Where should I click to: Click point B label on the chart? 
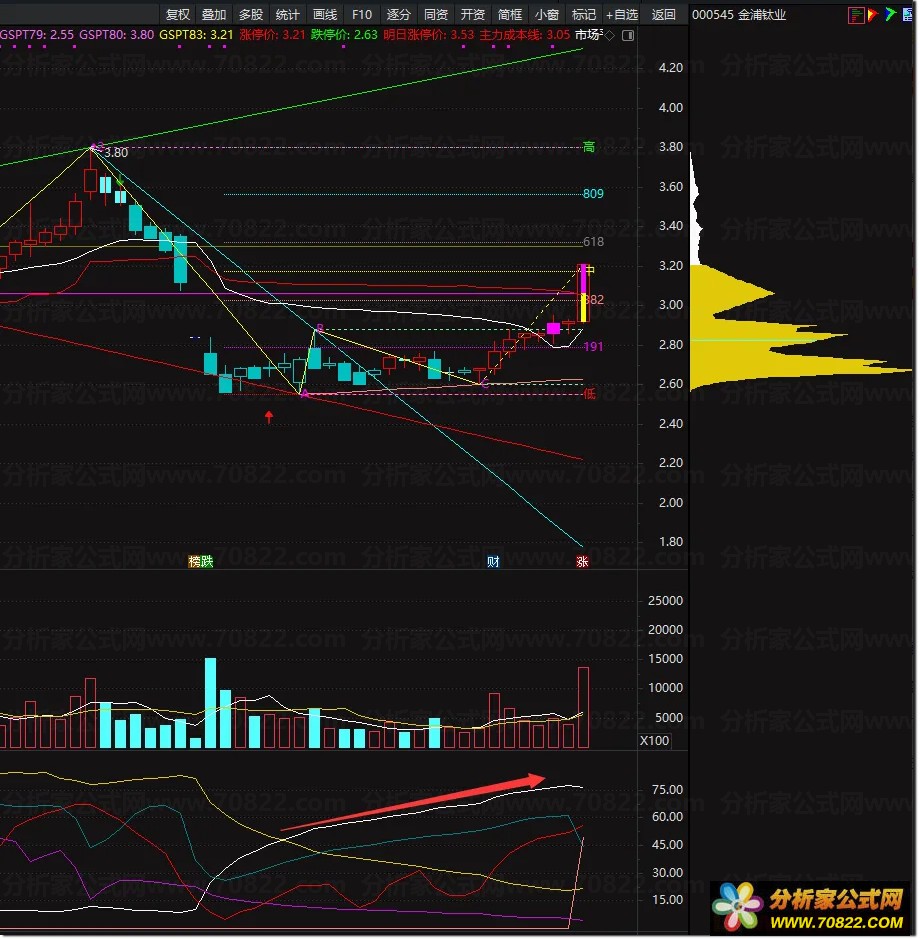coord(320,328)
